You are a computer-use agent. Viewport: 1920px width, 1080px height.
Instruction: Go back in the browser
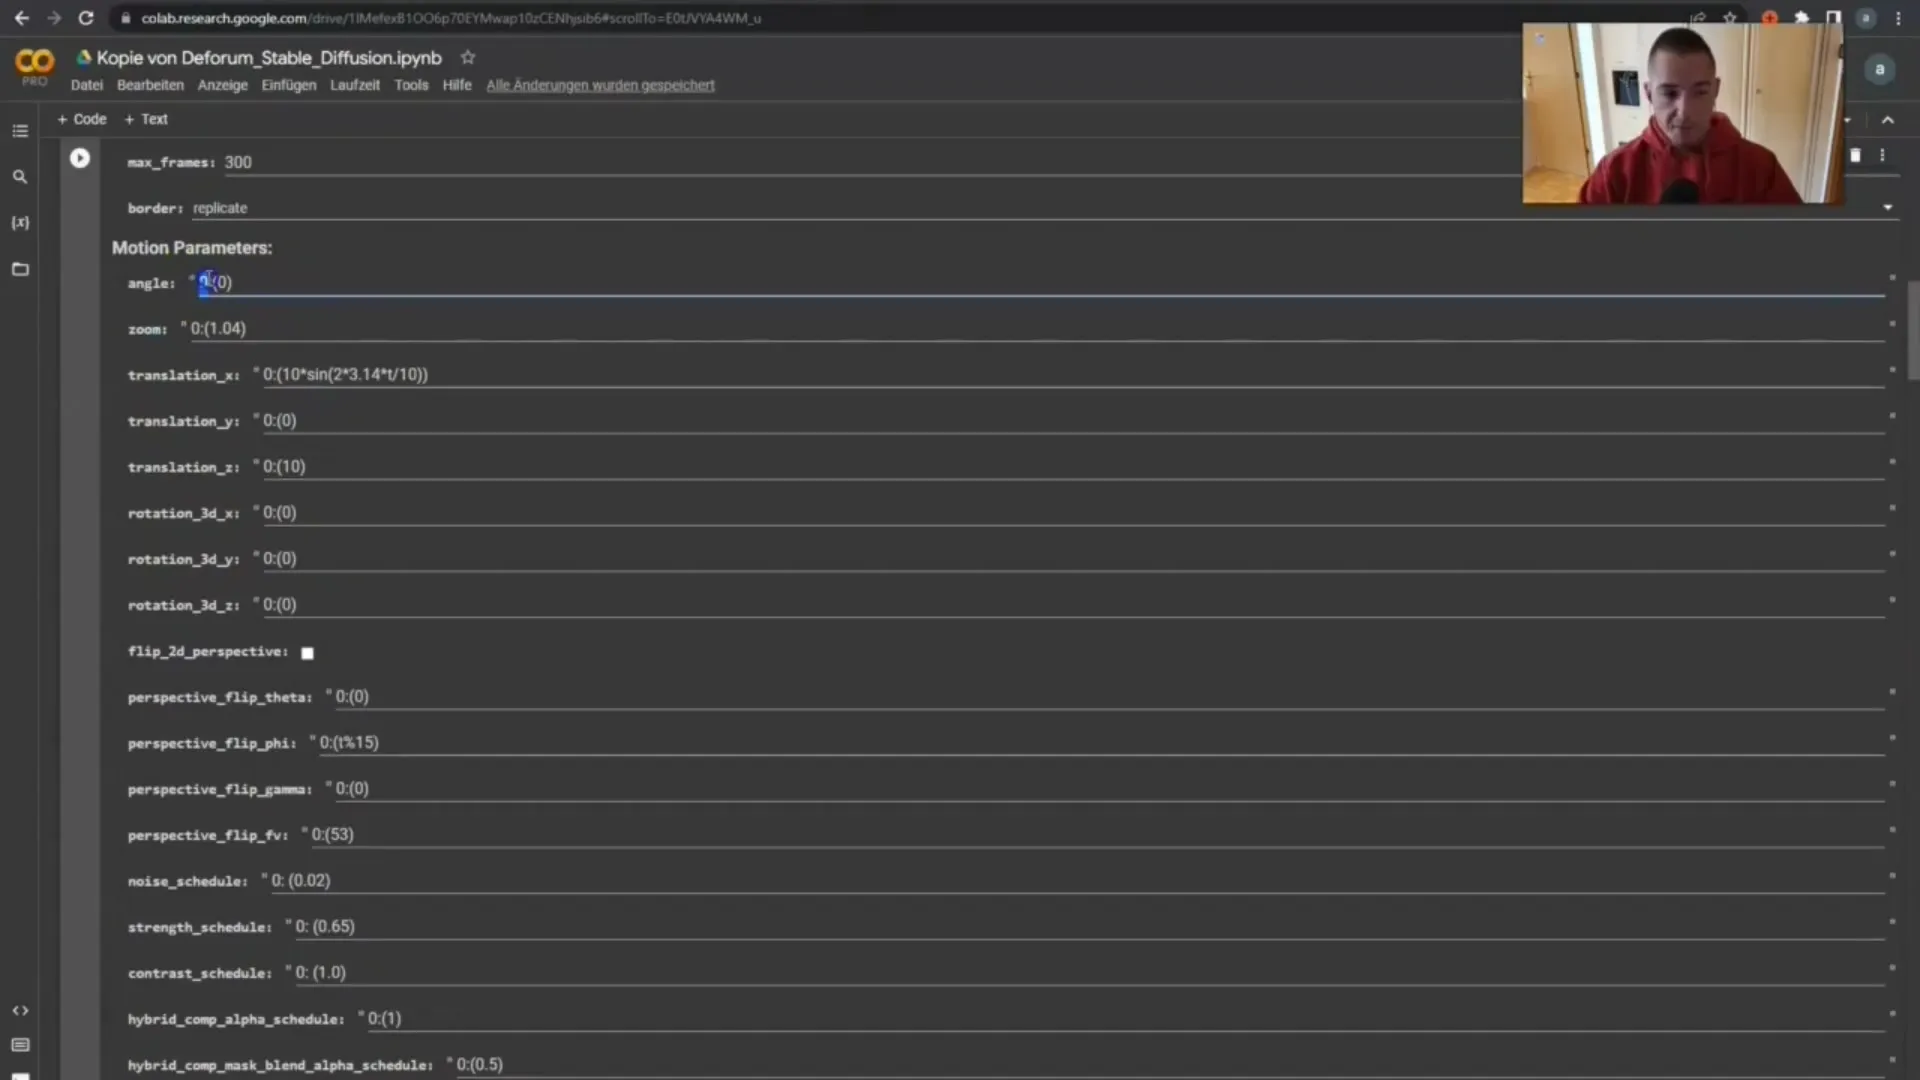point(21,18)
